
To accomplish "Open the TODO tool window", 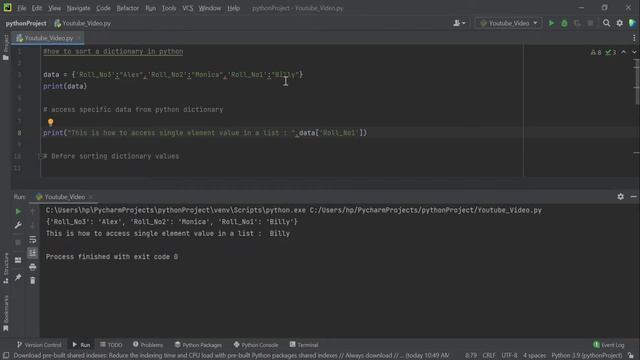I will click(111, 345).
